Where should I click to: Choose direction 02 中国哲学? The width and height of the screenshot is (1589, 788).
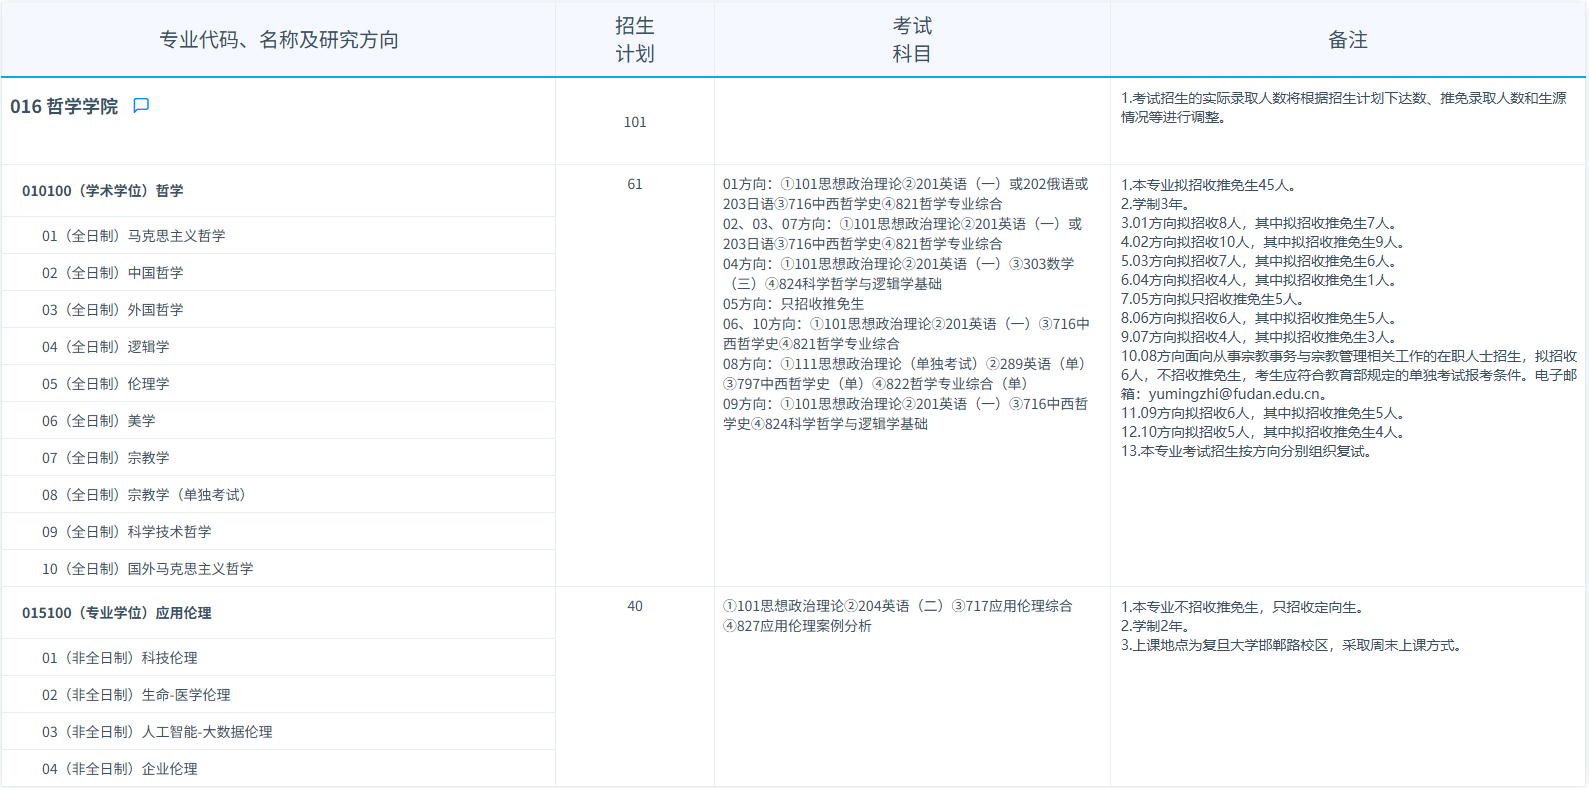[x=112, y=273]
